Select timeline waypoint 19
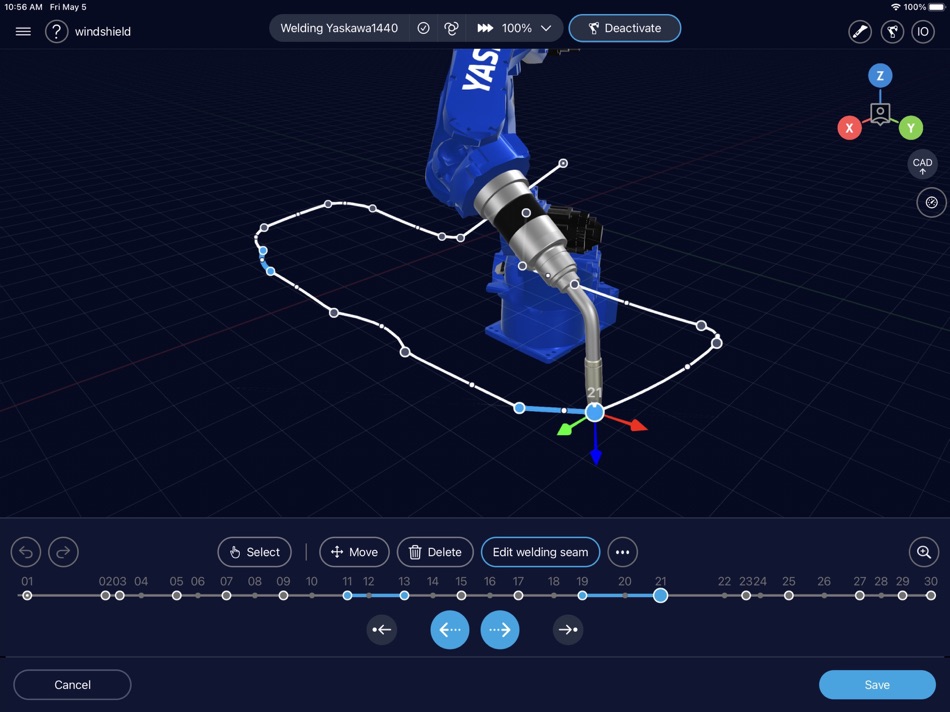950x712 pixels. click(x=582, y=596)
